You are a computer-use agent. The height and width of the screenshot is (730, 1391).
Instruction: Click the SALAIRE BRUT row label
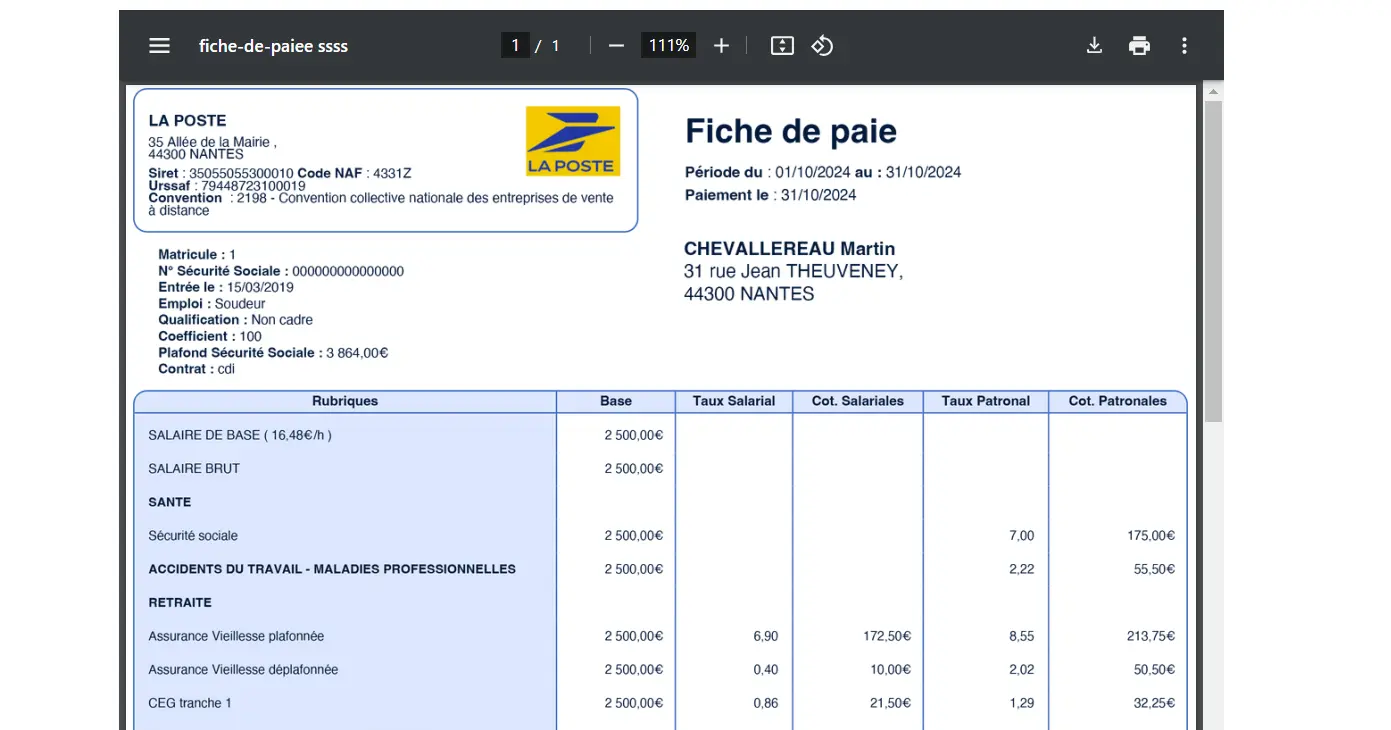click(x=194, y=469)
